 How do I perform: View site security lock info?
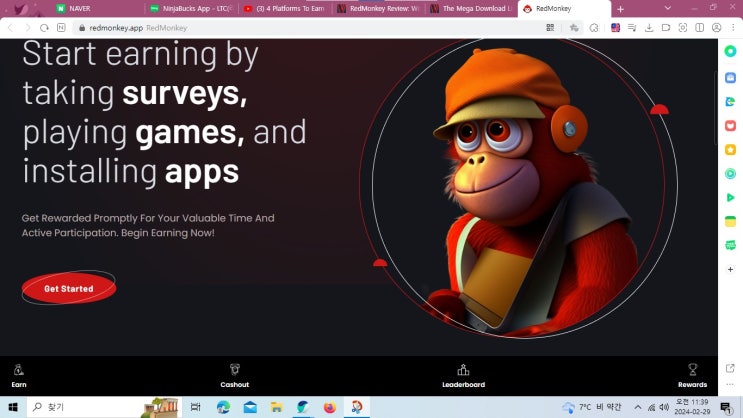point(82,28)
